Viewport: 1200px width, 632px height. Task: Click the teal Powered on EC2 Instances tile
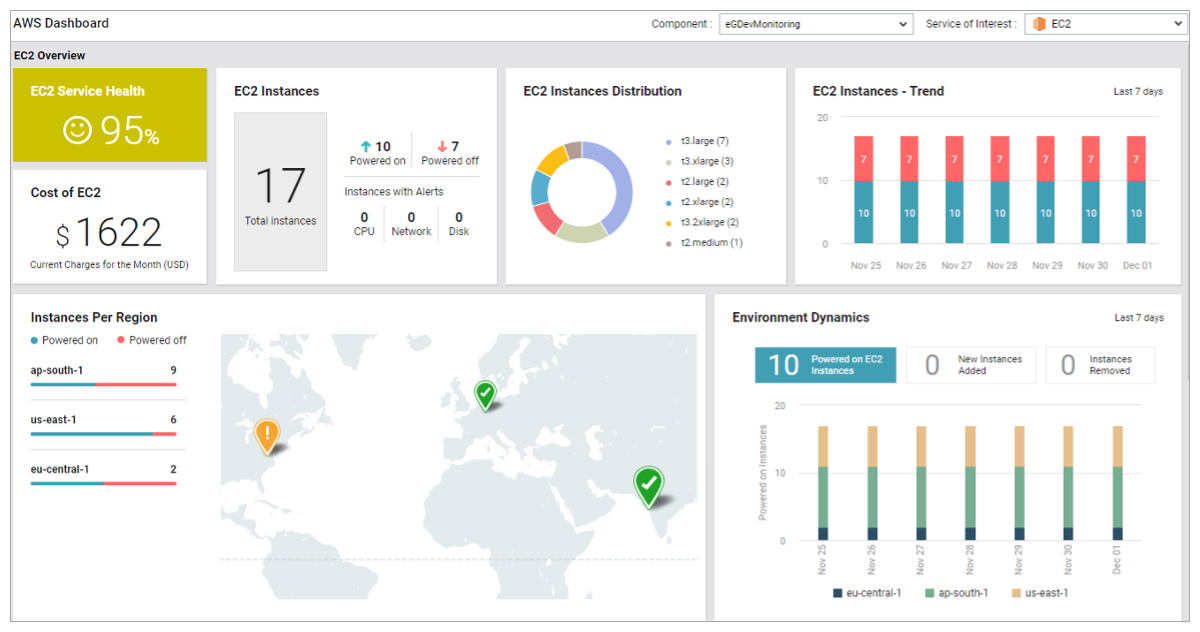825,365
